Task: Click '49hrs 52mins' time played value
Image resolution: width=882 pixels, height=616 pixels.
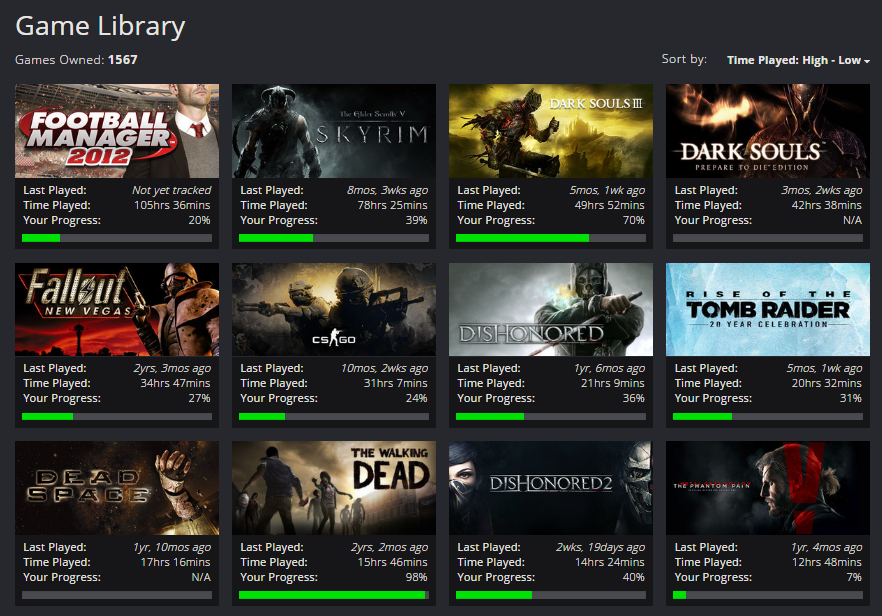Action: click(x=610, y=205)
